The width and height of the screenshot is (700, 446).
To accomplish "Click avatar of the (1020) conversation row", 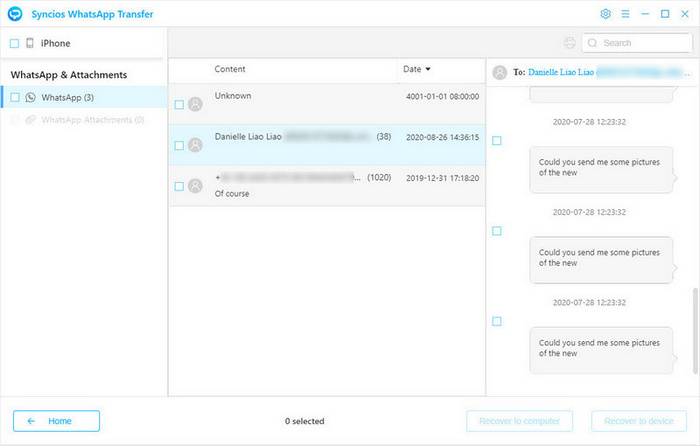I will (195, 186).
